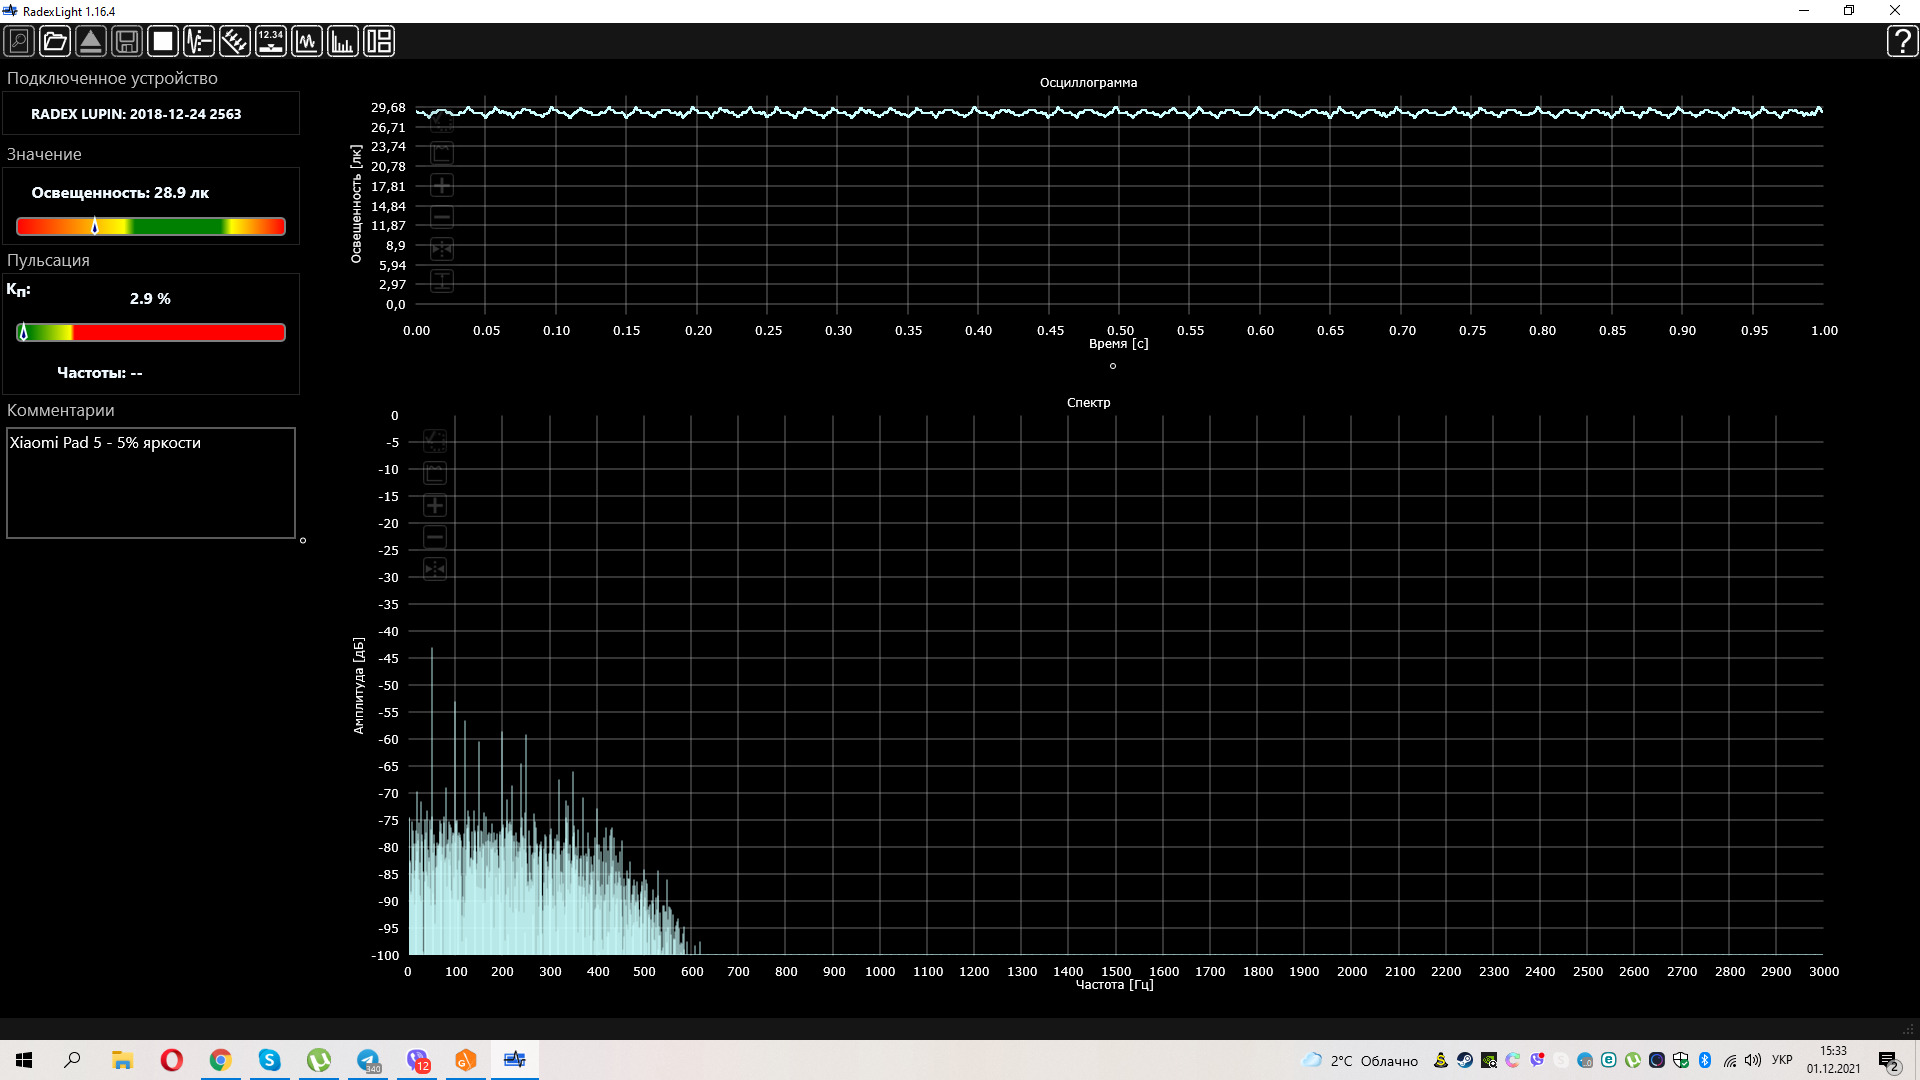Viewport: 1920px width, 1080px height.
Task: Zoom in on the oscillogram chart
Action: click(441, 185)
